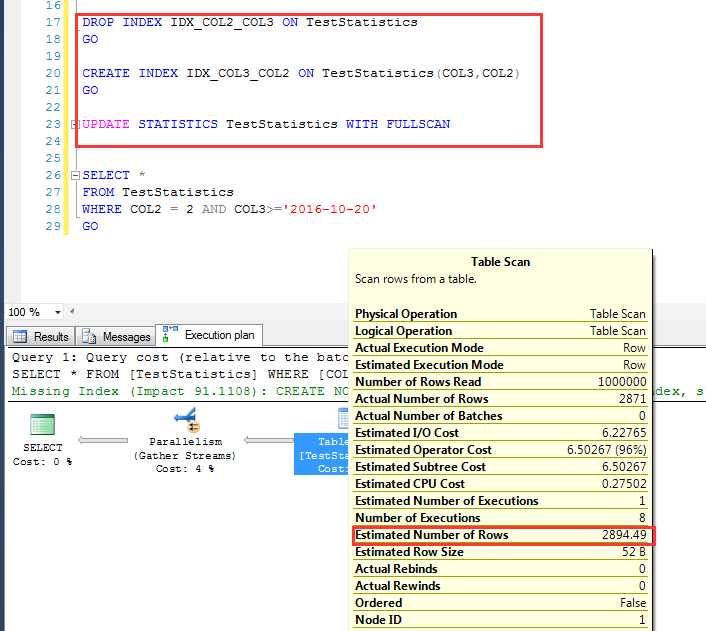
Task: Click the UPDATE STATISTICS WITH FULLSCAN line
Action: tap(266, 124)
